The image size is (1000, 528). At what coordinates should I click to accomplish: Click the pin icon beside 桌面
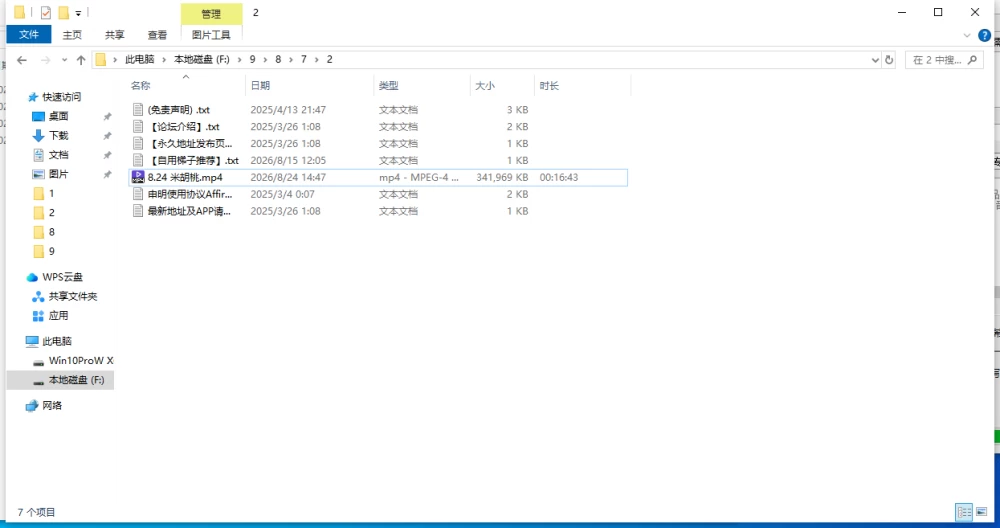click(107, 117)
